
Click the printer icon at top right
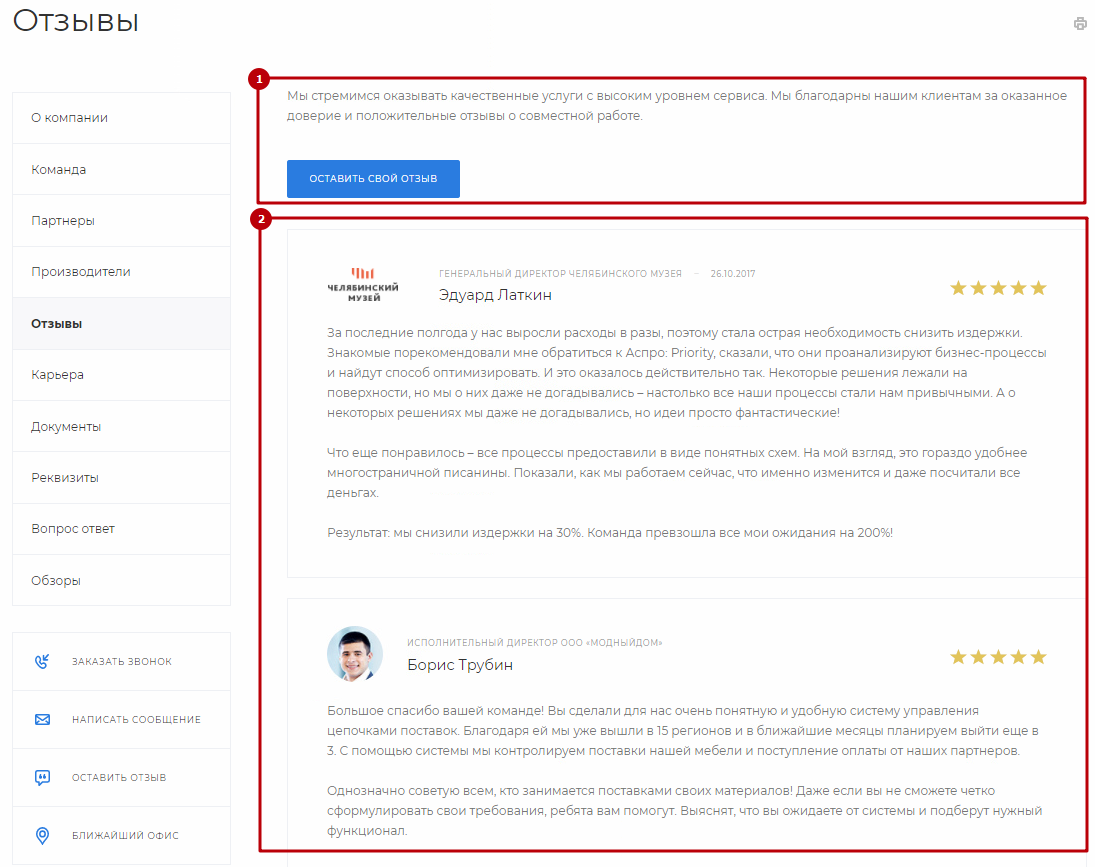pos(1080,24)
